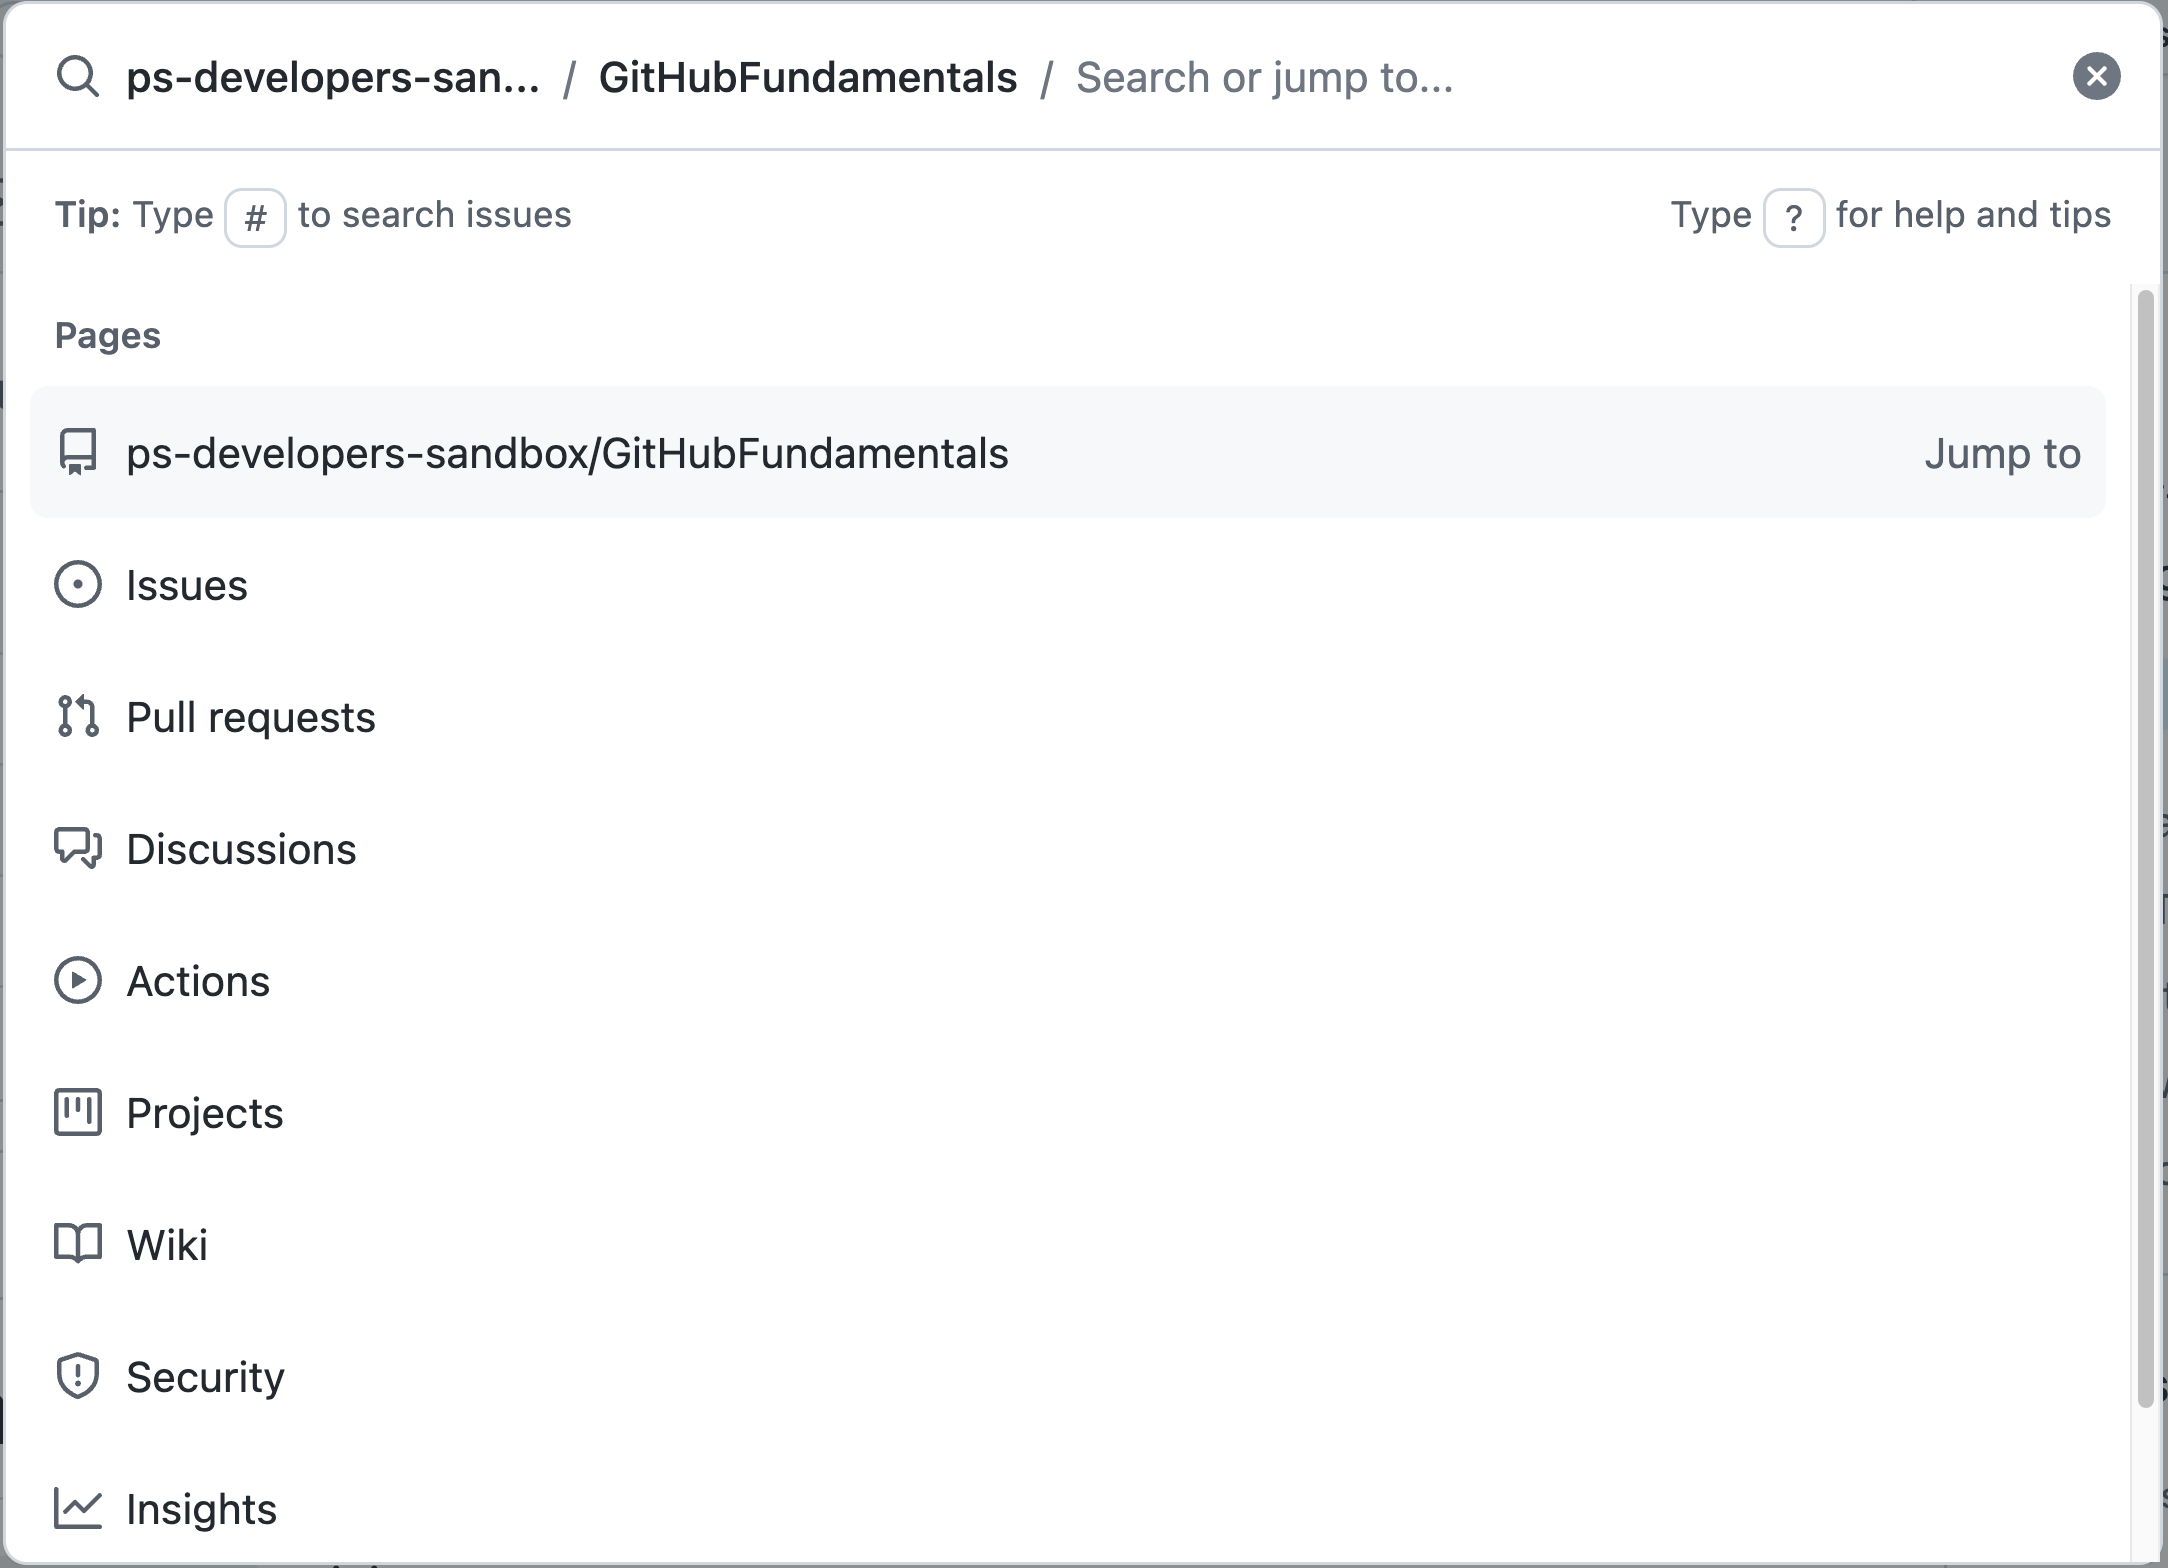Click the Insights graph icon
The height and width of the screenshot is (1568, 2168).
coord(78,1508)
